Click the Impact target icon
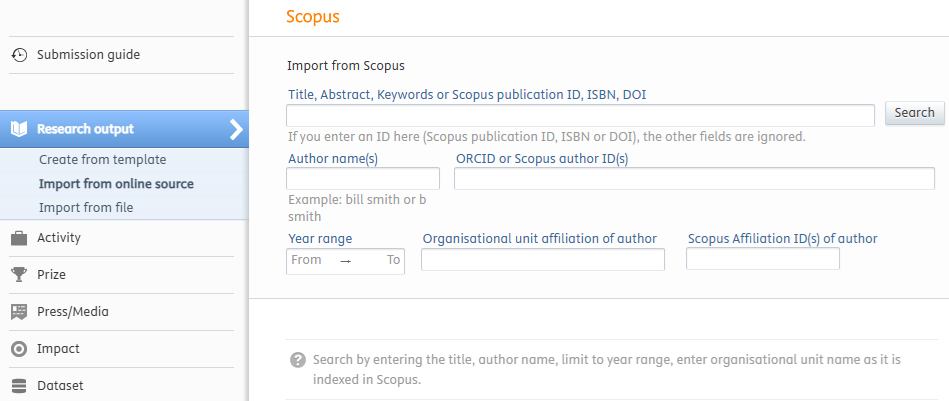 19,349
